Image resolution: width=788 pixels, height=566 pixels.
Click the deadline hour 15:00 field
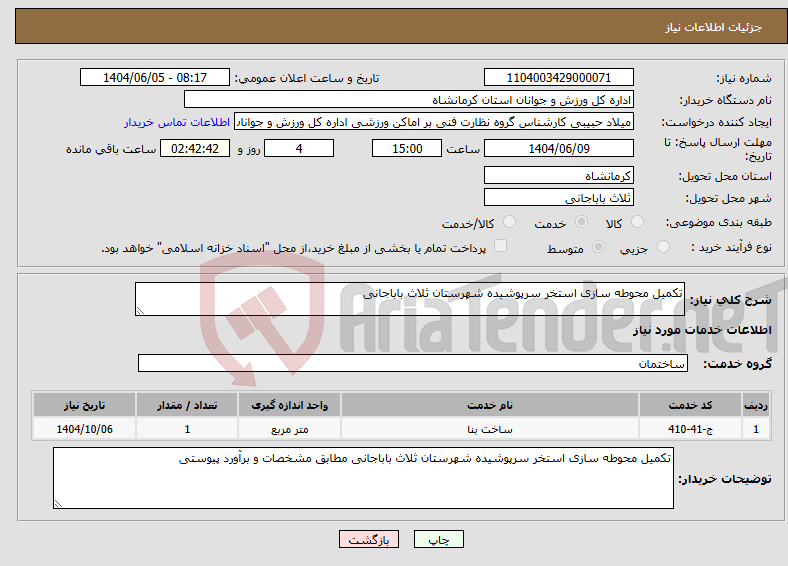coord(407,148)
